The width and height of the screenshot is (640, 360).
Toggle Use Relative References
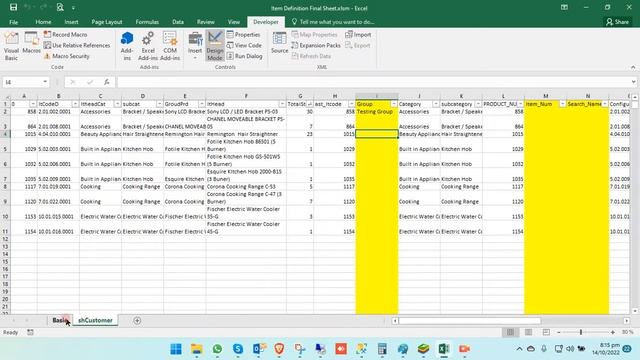(77, 45)
